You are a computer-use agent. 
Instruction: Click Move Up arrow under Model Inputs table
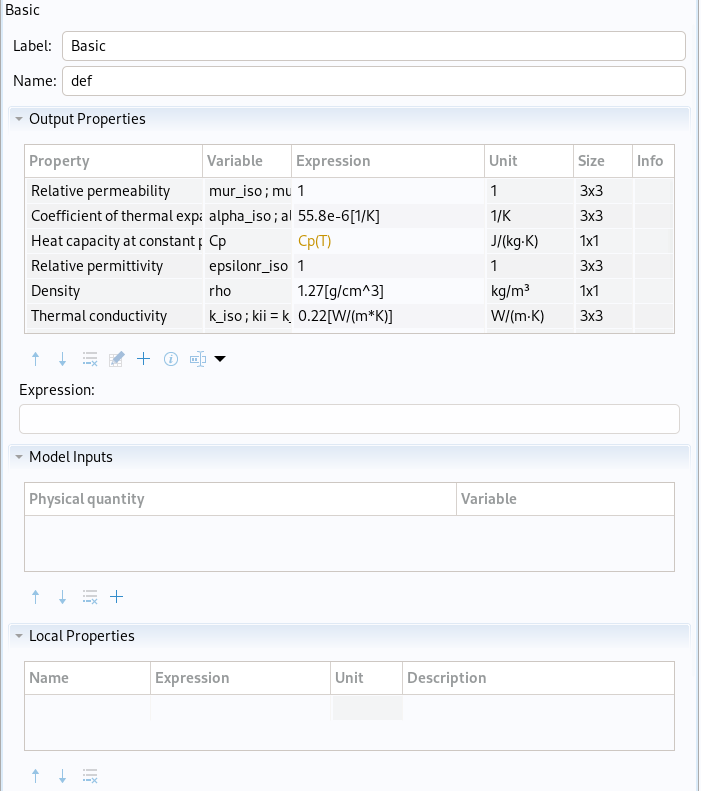pos(36,597)
